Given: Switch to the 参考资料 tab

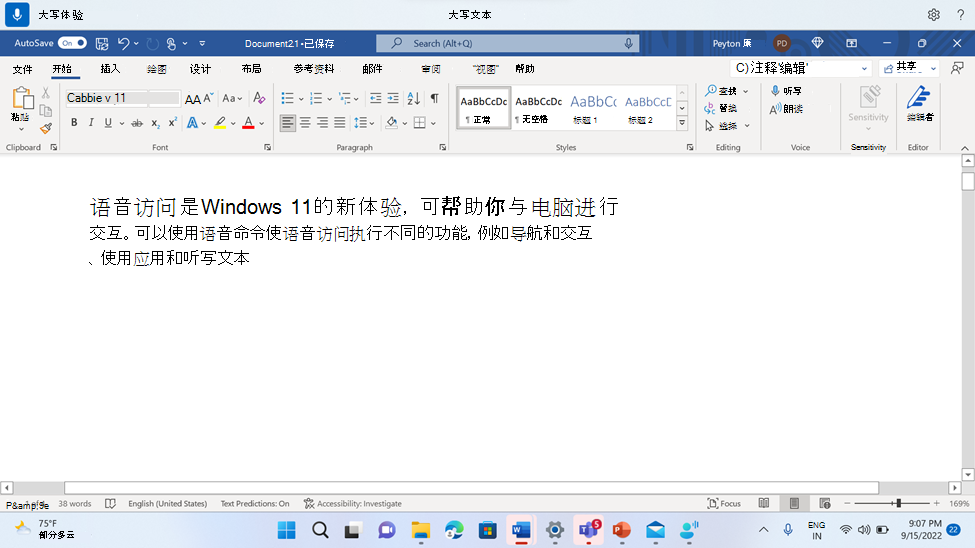Looking at the screenshot, I should 314,69.
